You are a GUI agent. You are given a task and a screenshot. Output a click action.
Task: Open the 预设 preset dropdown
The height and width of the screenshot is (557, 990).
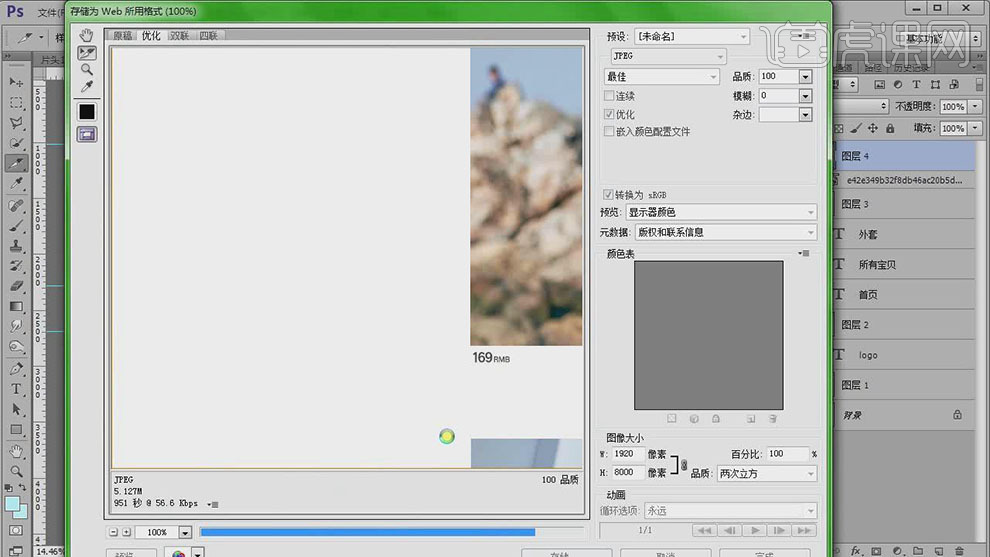coord(692,37)
